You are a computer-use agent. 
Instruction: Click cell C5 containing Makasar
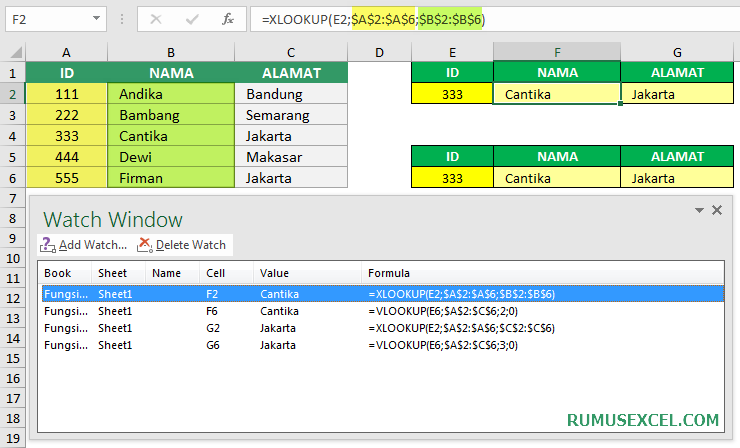pos(291,157)
